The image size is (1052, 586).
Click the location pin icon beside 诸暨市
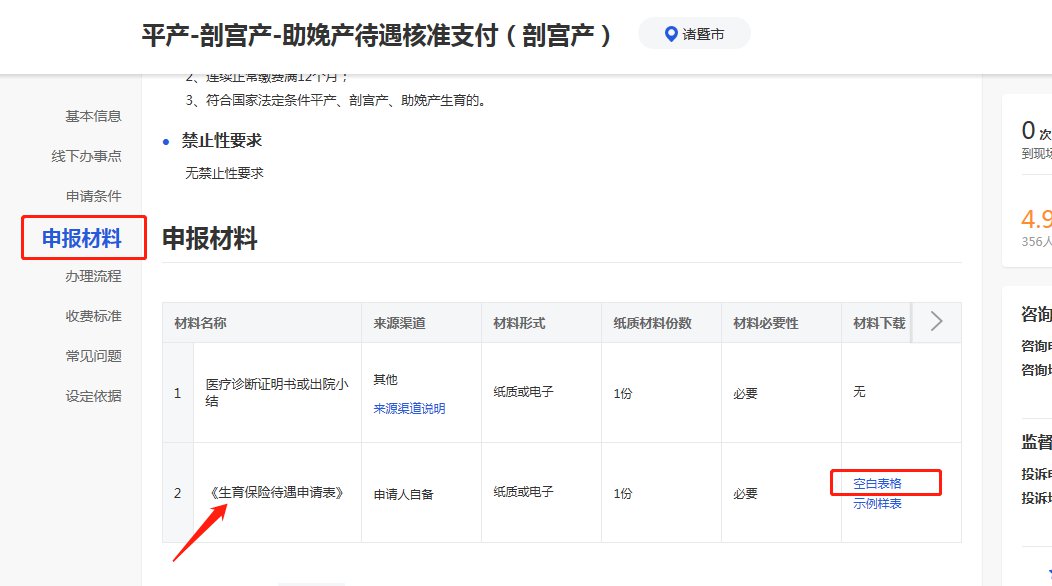(672, 35)
